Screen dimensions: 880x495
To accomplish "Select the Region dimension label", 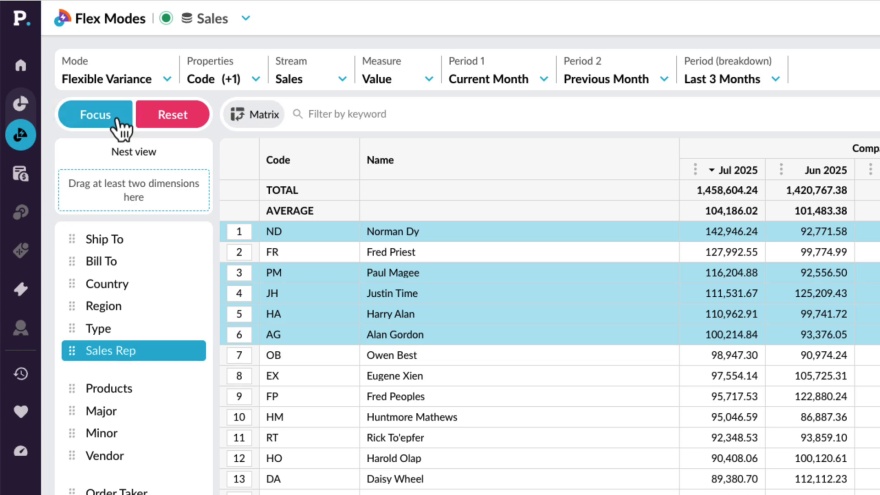I will [103, 306].
